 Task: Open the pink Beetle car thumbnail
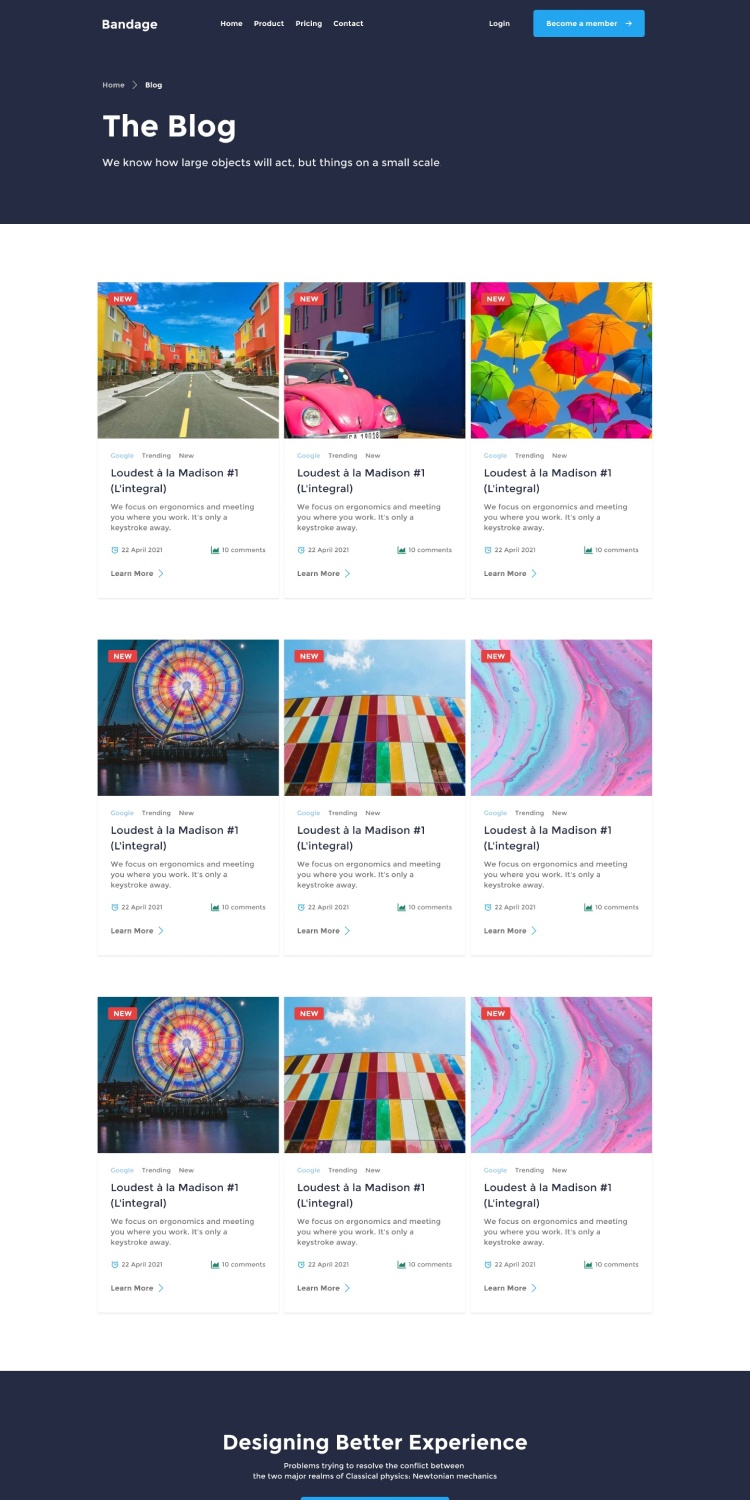pyautogui.click(x=374, y=360)
